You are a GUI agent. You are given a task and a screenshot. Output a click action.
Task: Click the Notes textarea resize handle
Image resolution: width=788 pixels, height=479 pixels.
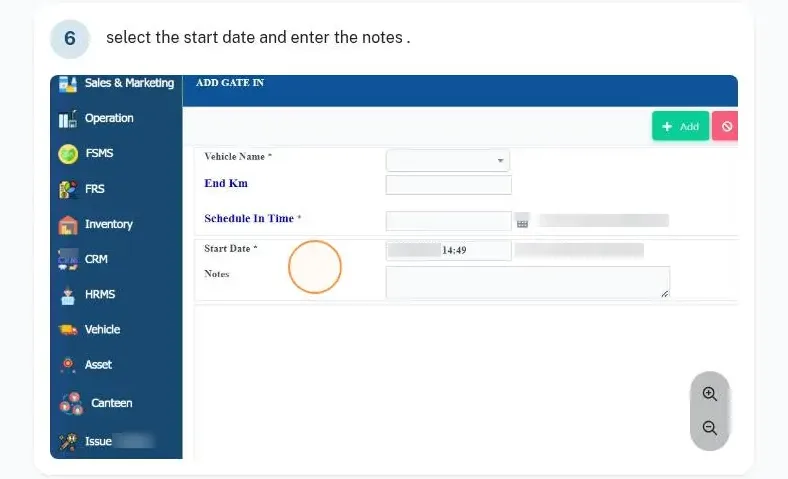[665, 294]
